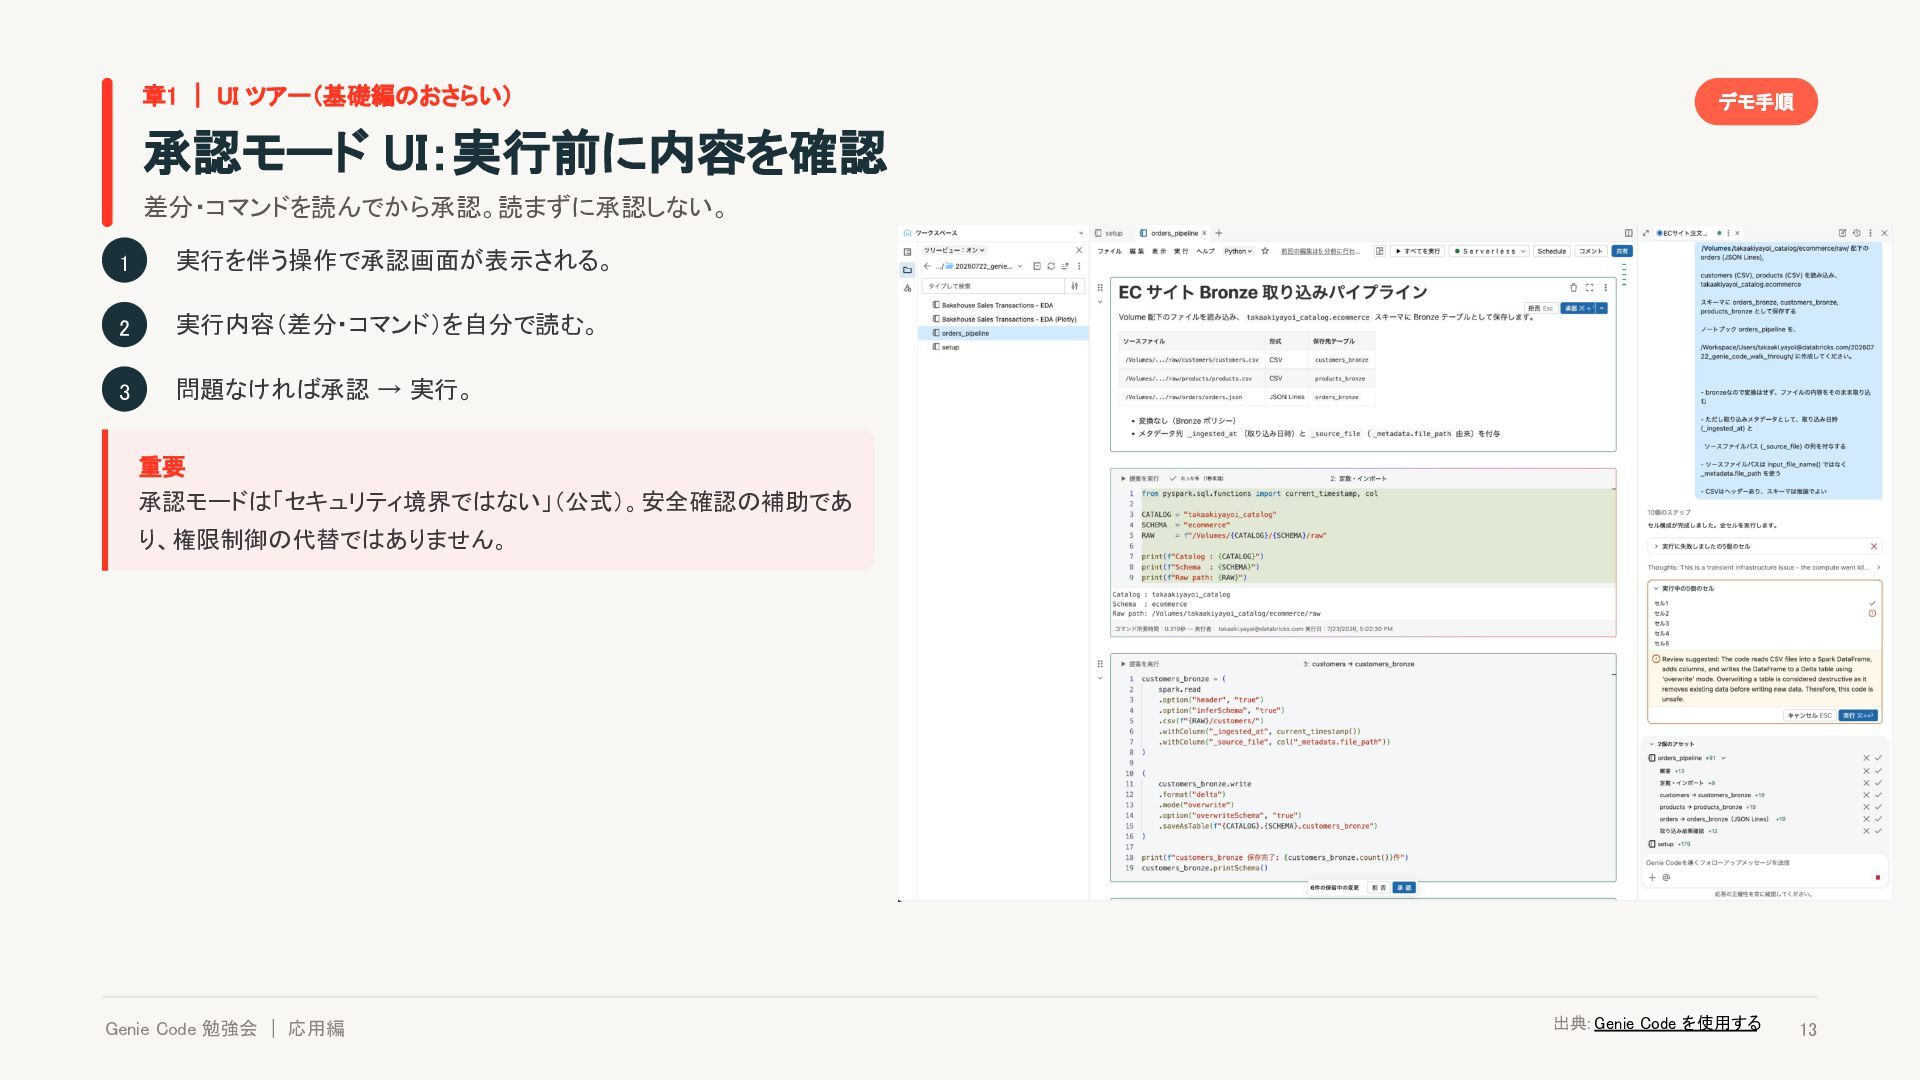Viewport: 1920px width, 1080px height.
Task: Click the blue 実行 button in review box
Action: point(1858,715)
